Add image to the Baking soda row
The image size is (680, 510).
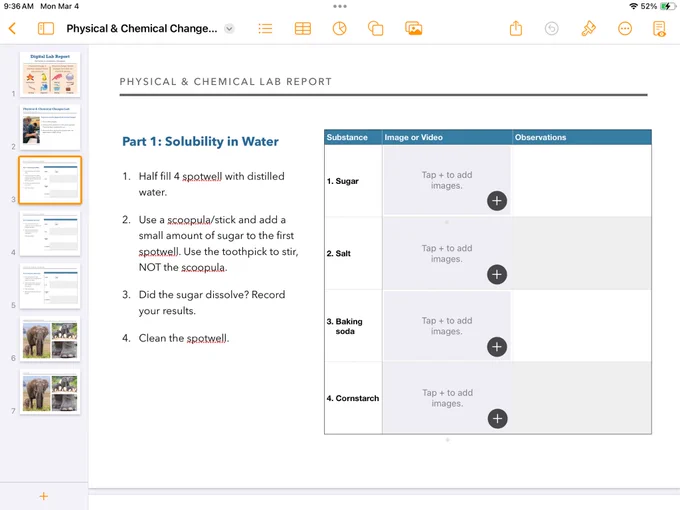pos(497,347)
